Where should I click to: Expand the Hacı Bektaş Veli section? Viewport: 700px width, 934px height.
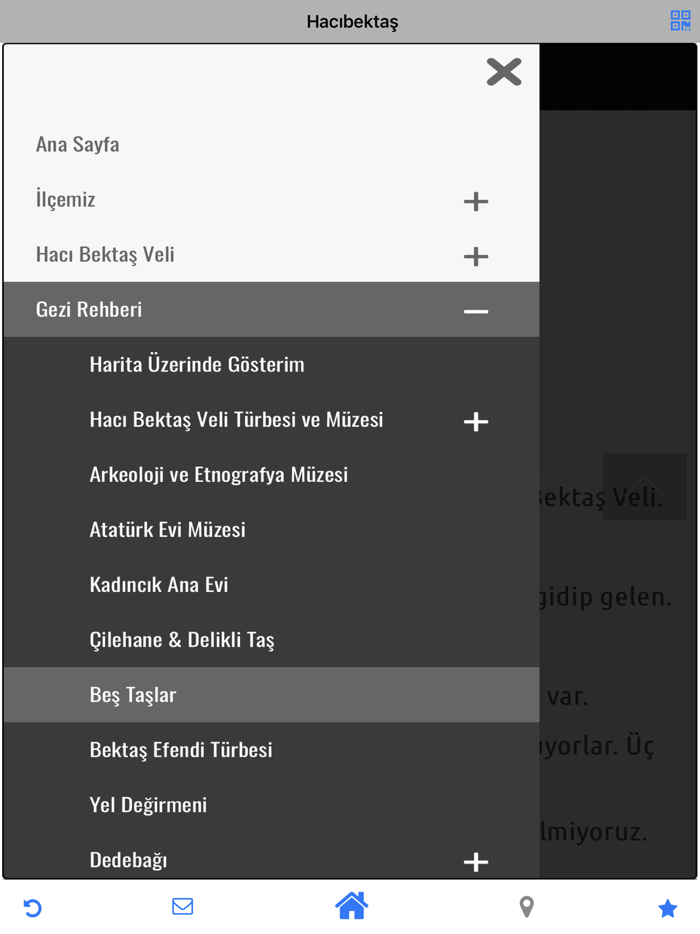tap(476, 256)
